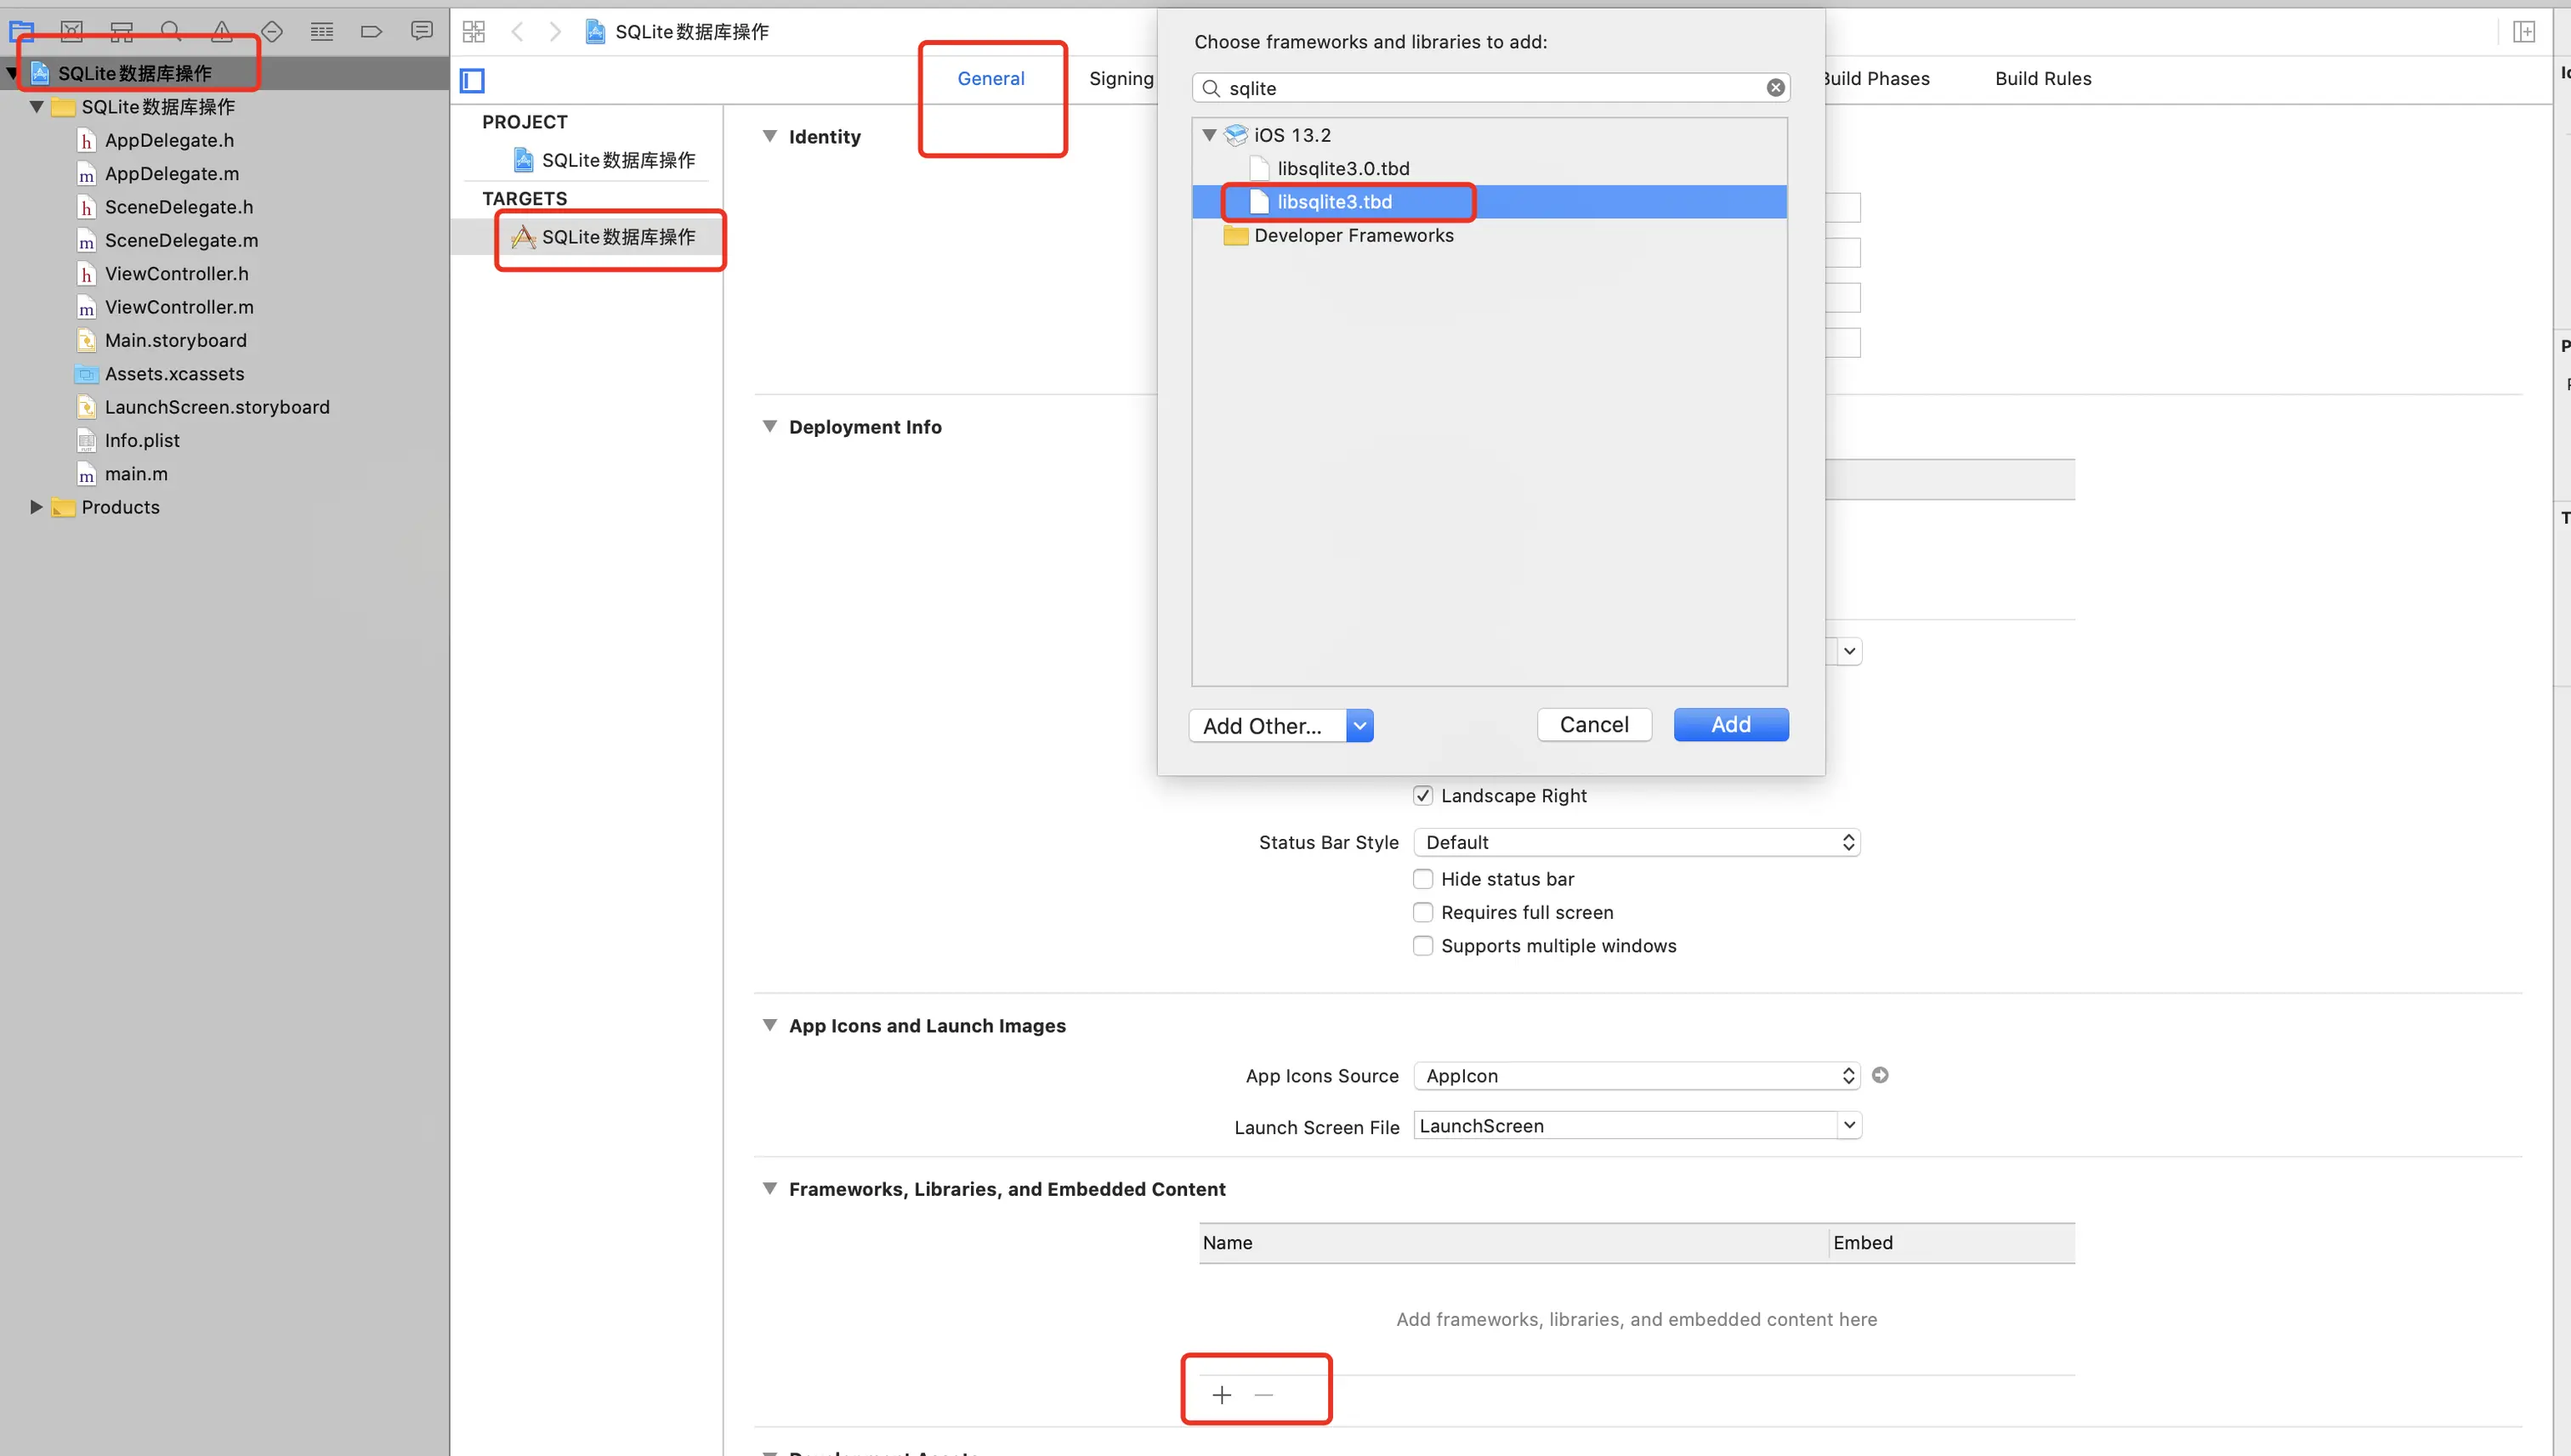Viewport: 2571px width, 1456px height.
Task: Click the related items grid icon
Action: point(474,31)
